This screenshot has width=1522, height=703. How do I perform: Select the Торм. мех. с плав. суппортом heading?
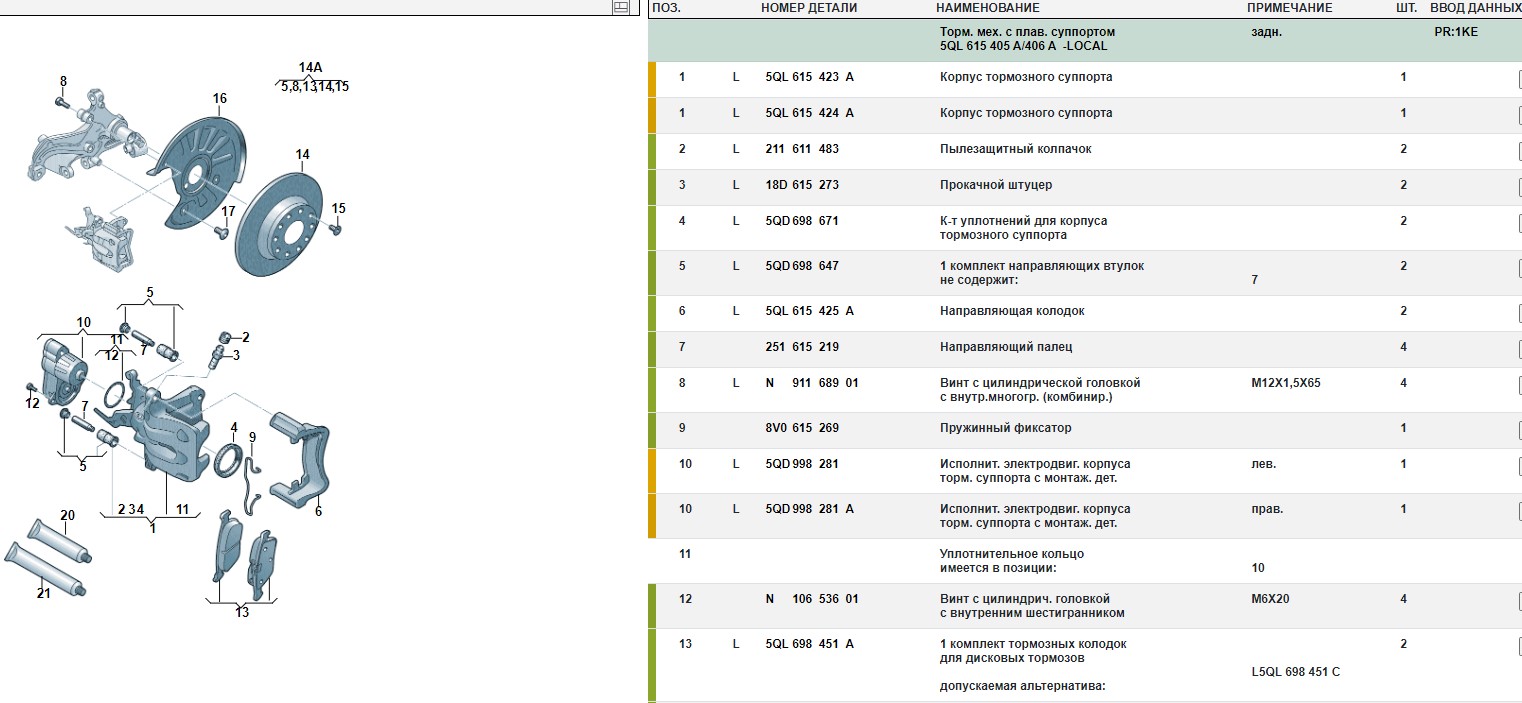pos(1027,32)
